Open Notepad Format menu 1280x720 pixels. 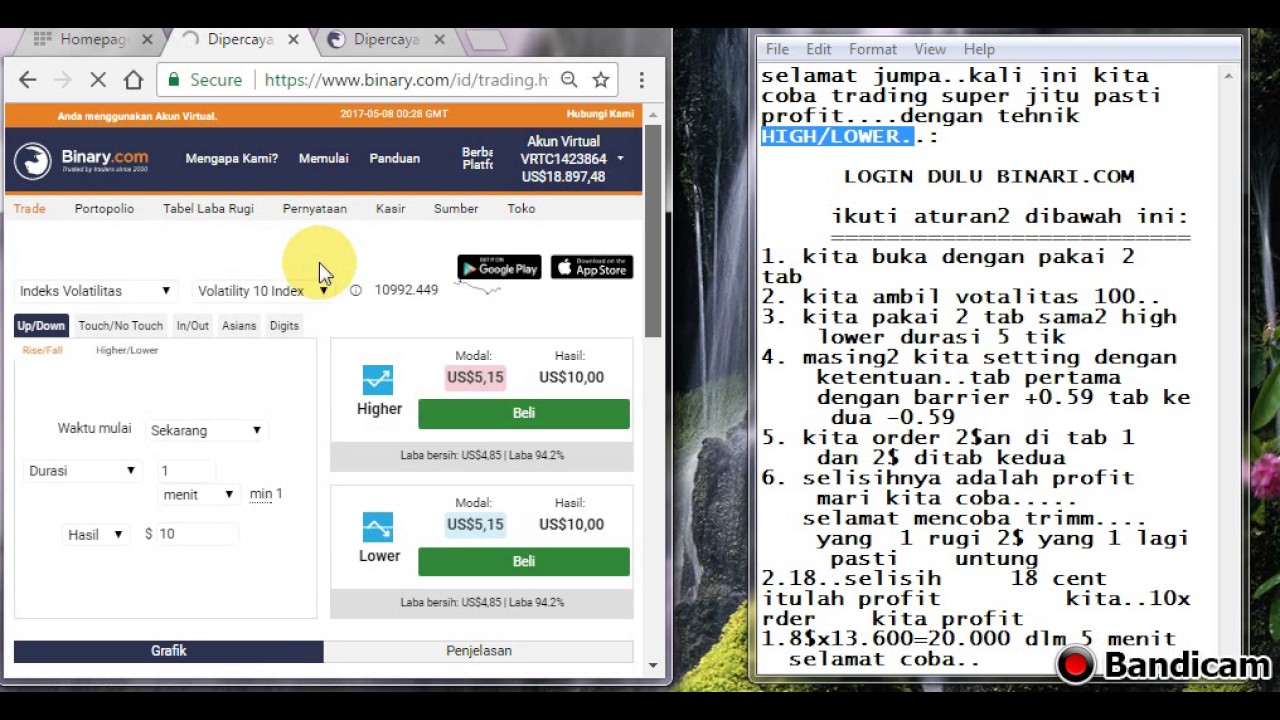pos(873,49)
